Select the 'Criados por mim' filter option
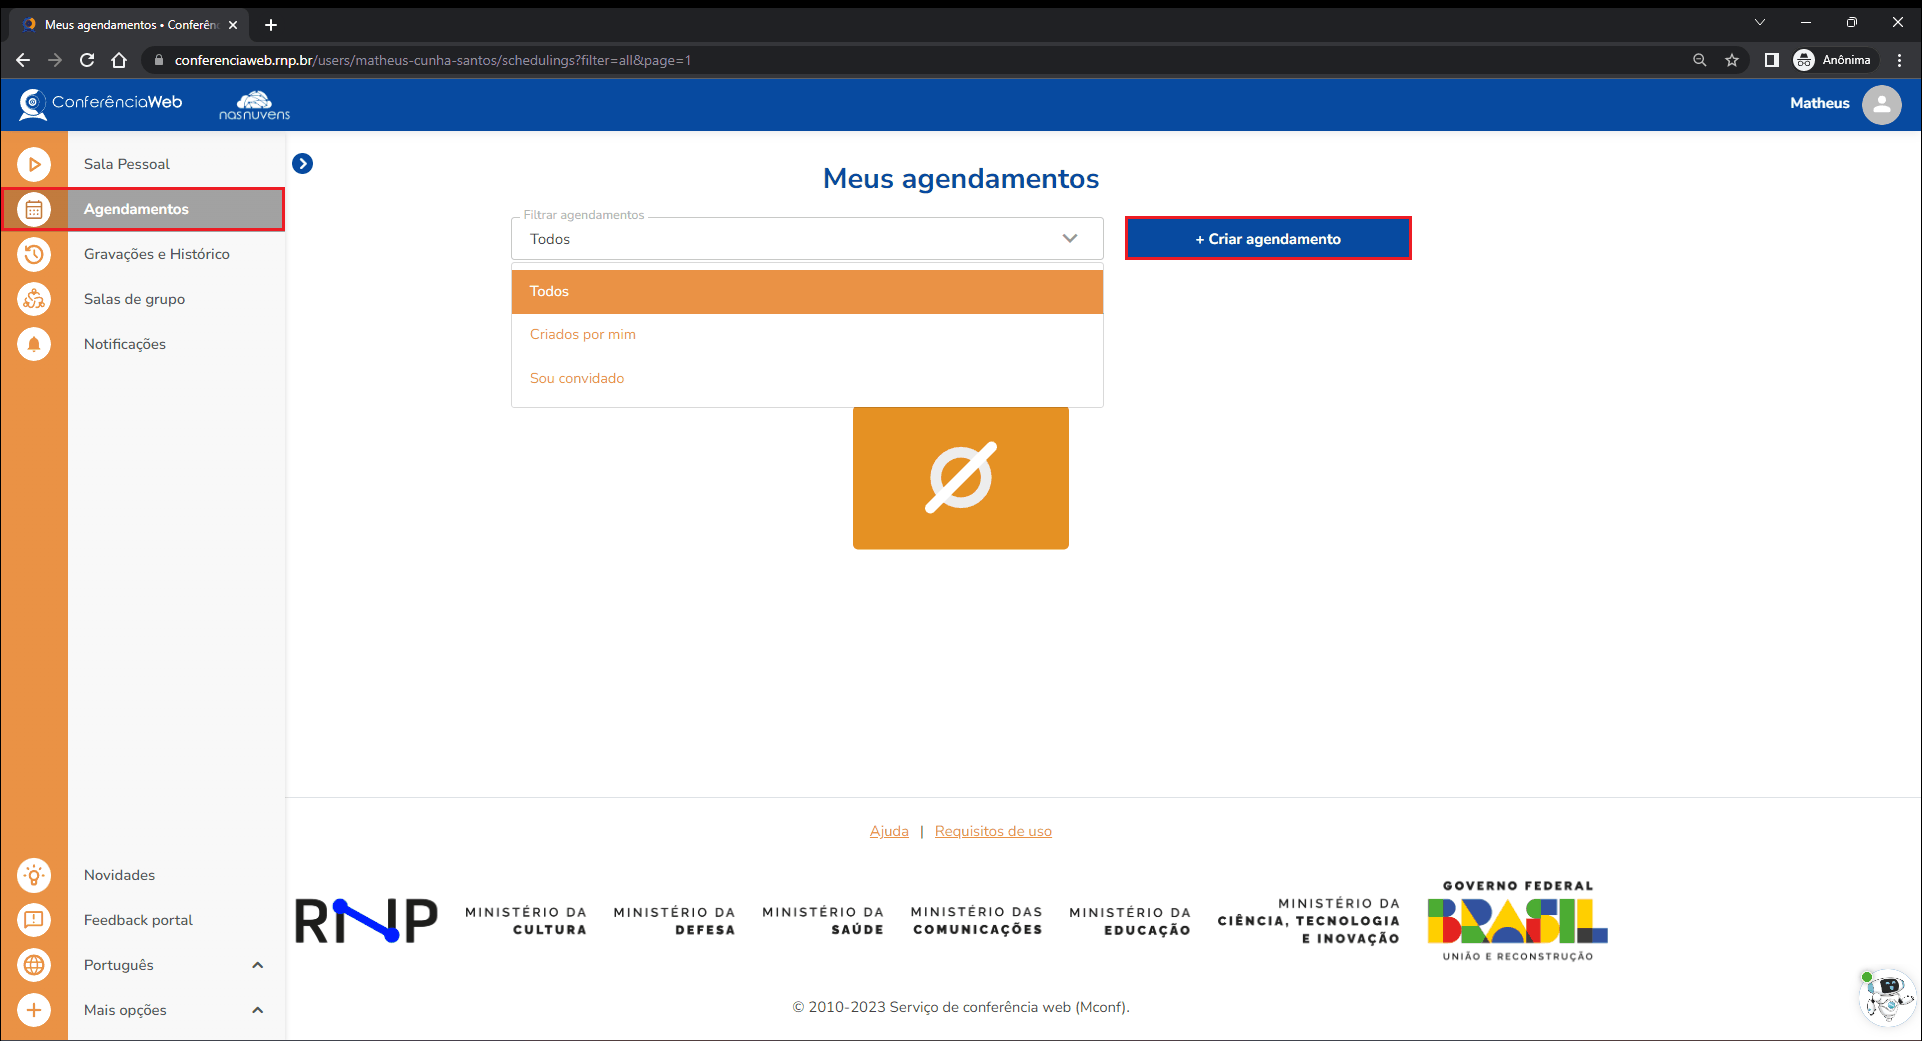This screenshot has width=1922, height=1041. click(583, 335)
